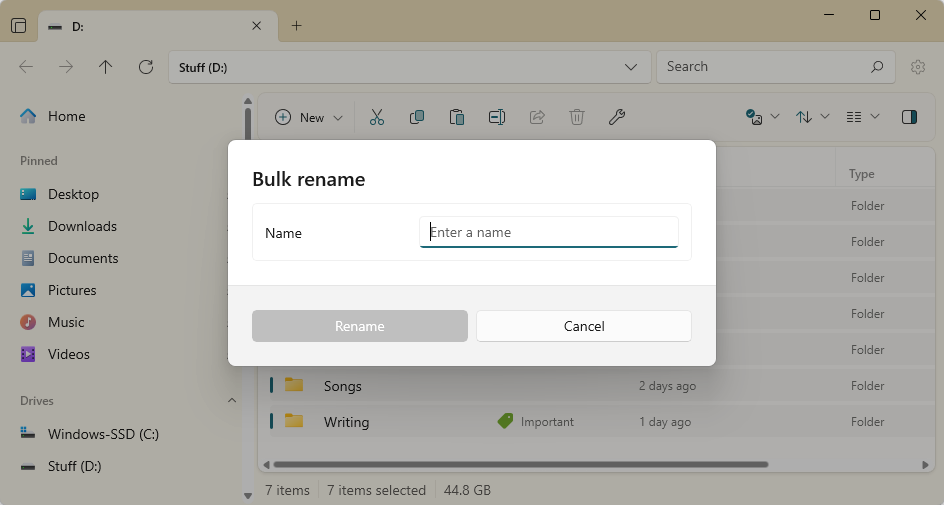Select Downloads in the sidebar
944x505 pixels.
click(82, 226)
